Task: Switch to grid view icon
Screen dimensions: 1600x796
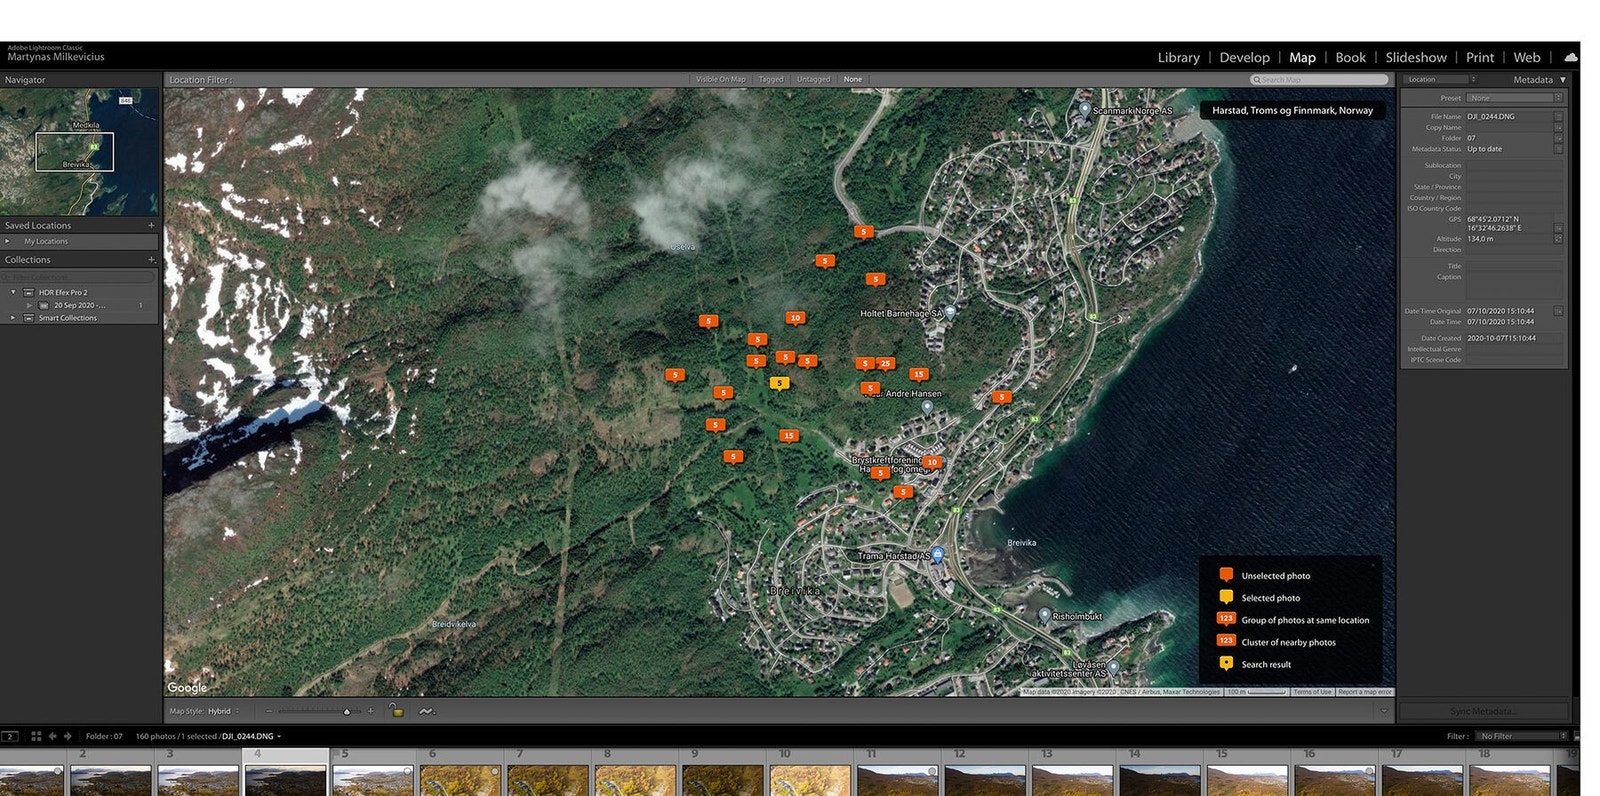Action: click(x=36, y=737)
